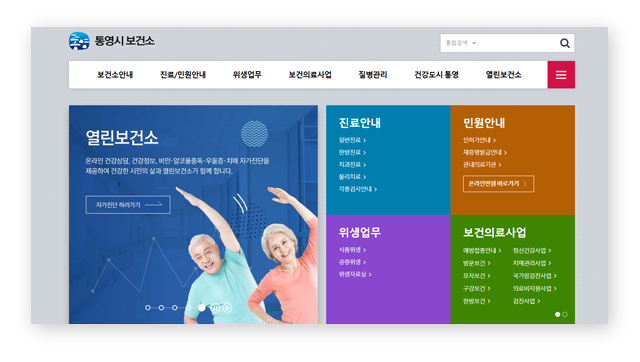This screenshot has width=640, height=362.
Task: Select the filled fifth banner slide dot
Action: coord(202,308)
